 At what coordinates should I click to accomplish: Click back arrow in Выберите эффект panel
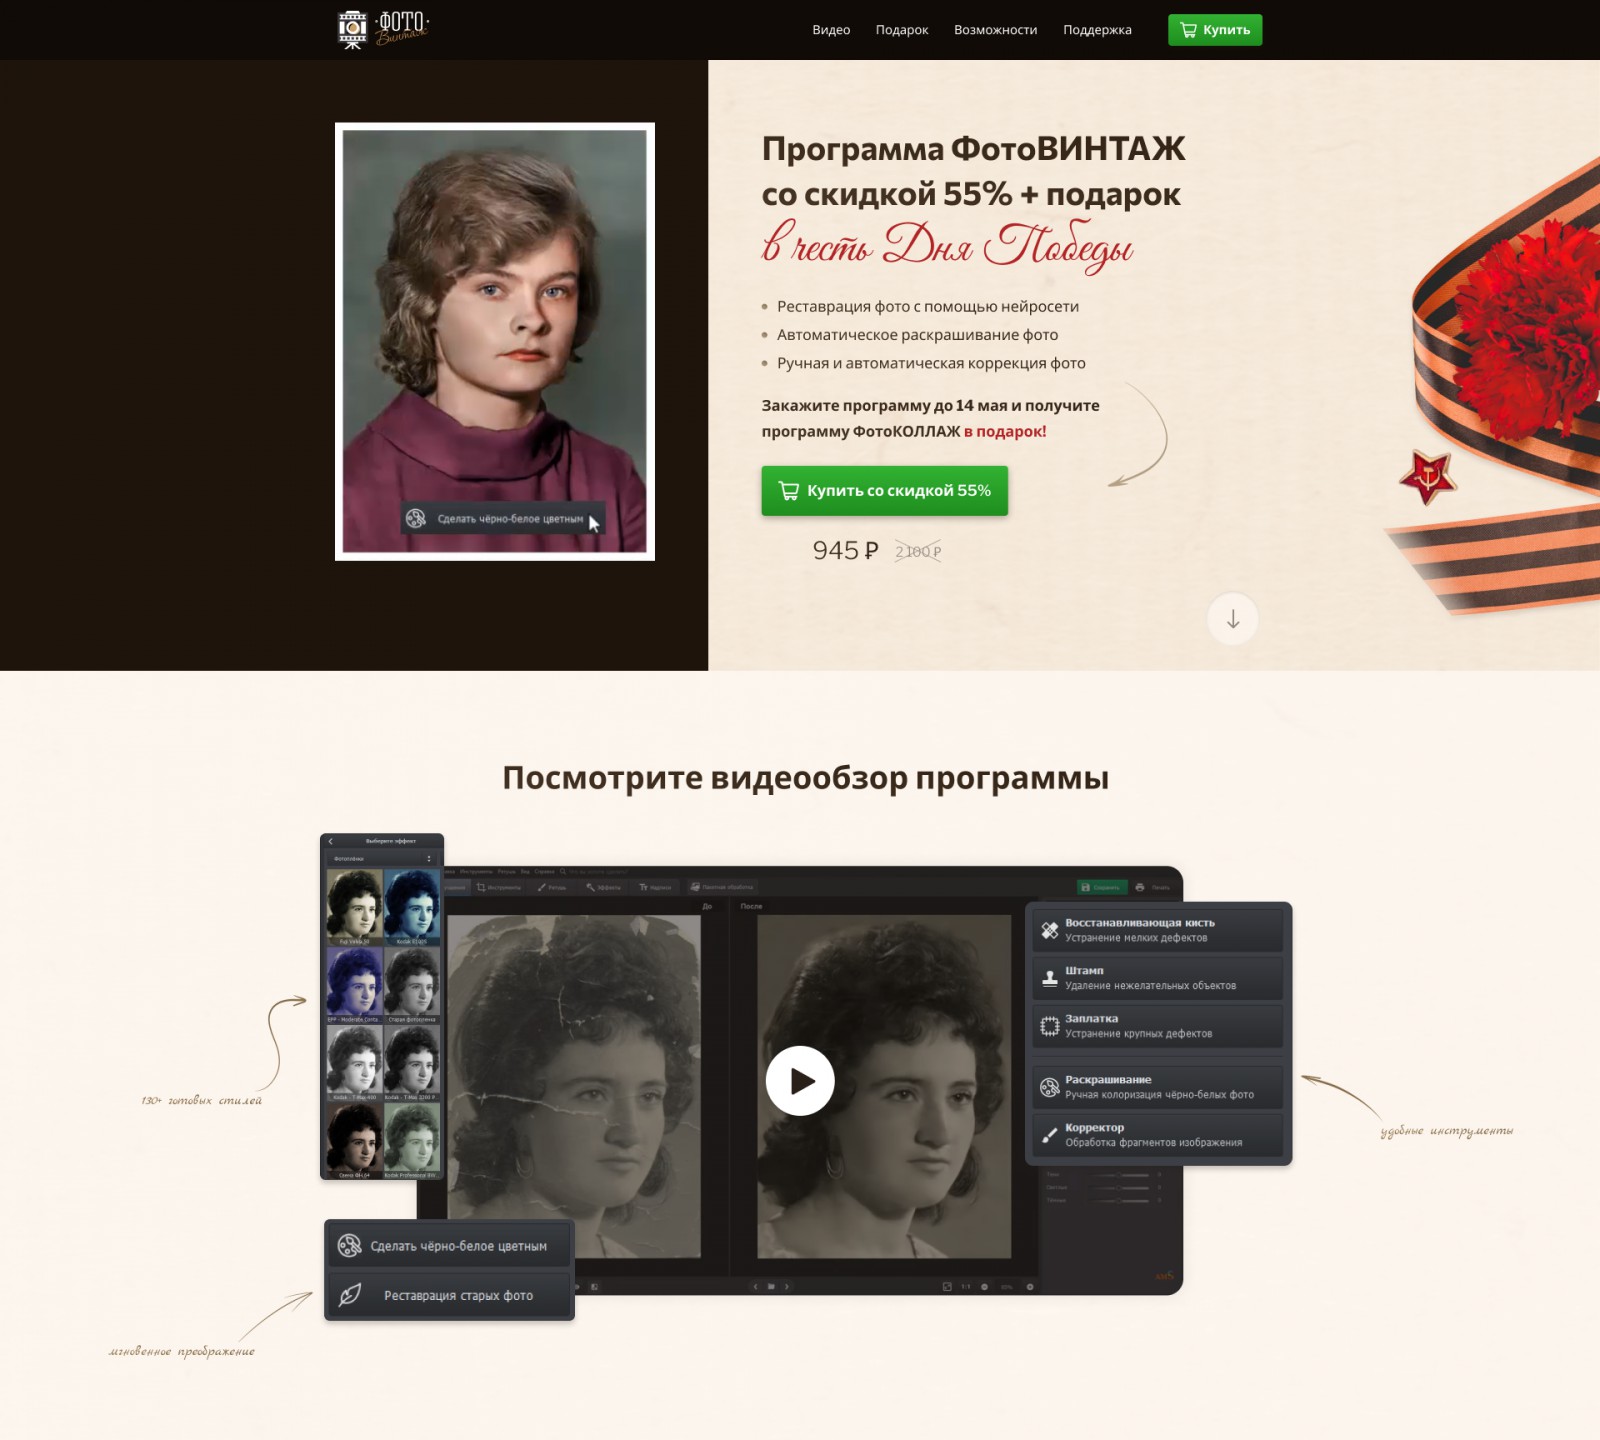tap(331, 841)
